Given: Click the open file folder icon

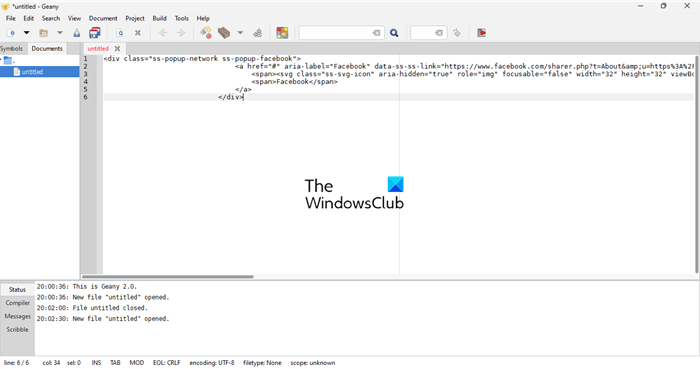Looking at the screenshot, I should 43,33.
